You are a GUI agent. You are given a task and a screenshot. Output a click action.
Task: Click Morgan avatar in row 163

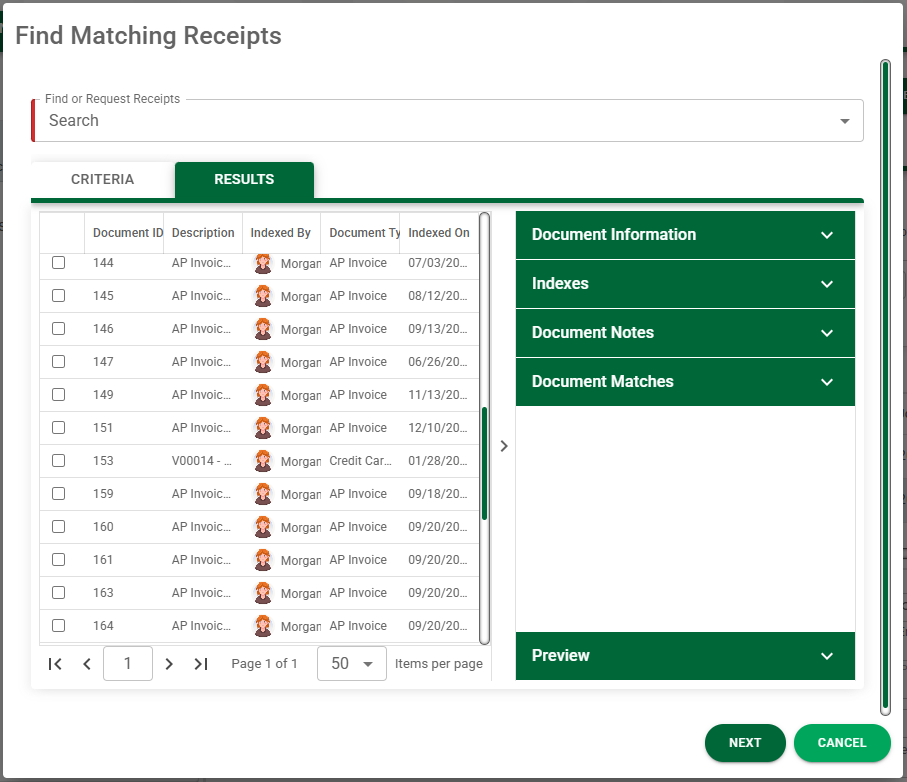263,593
